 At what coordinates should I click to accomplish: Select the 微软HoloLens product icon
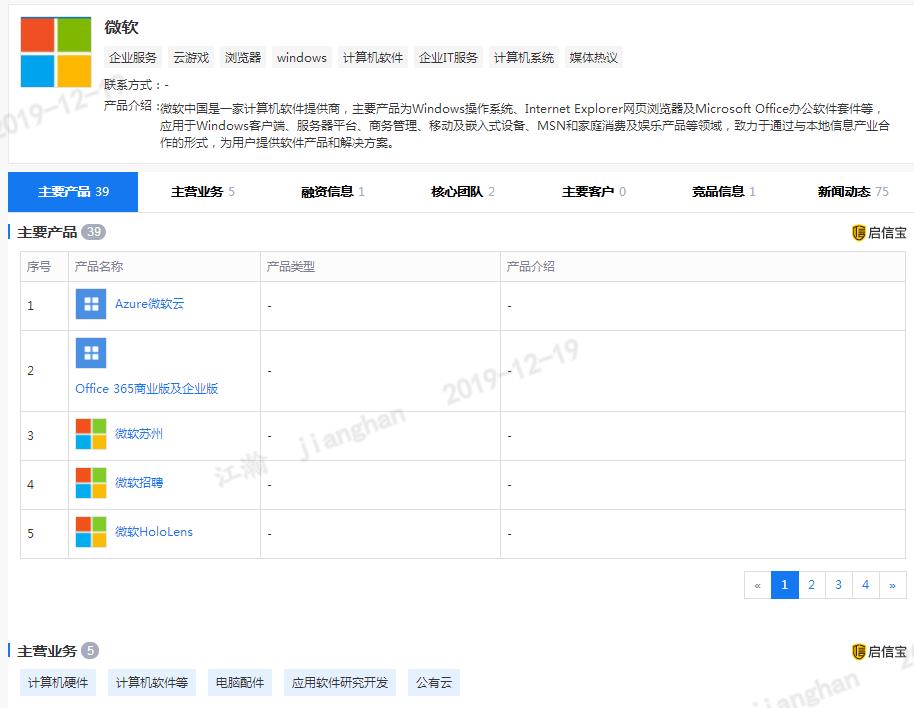pyautogui.click(x=90, y=532)
